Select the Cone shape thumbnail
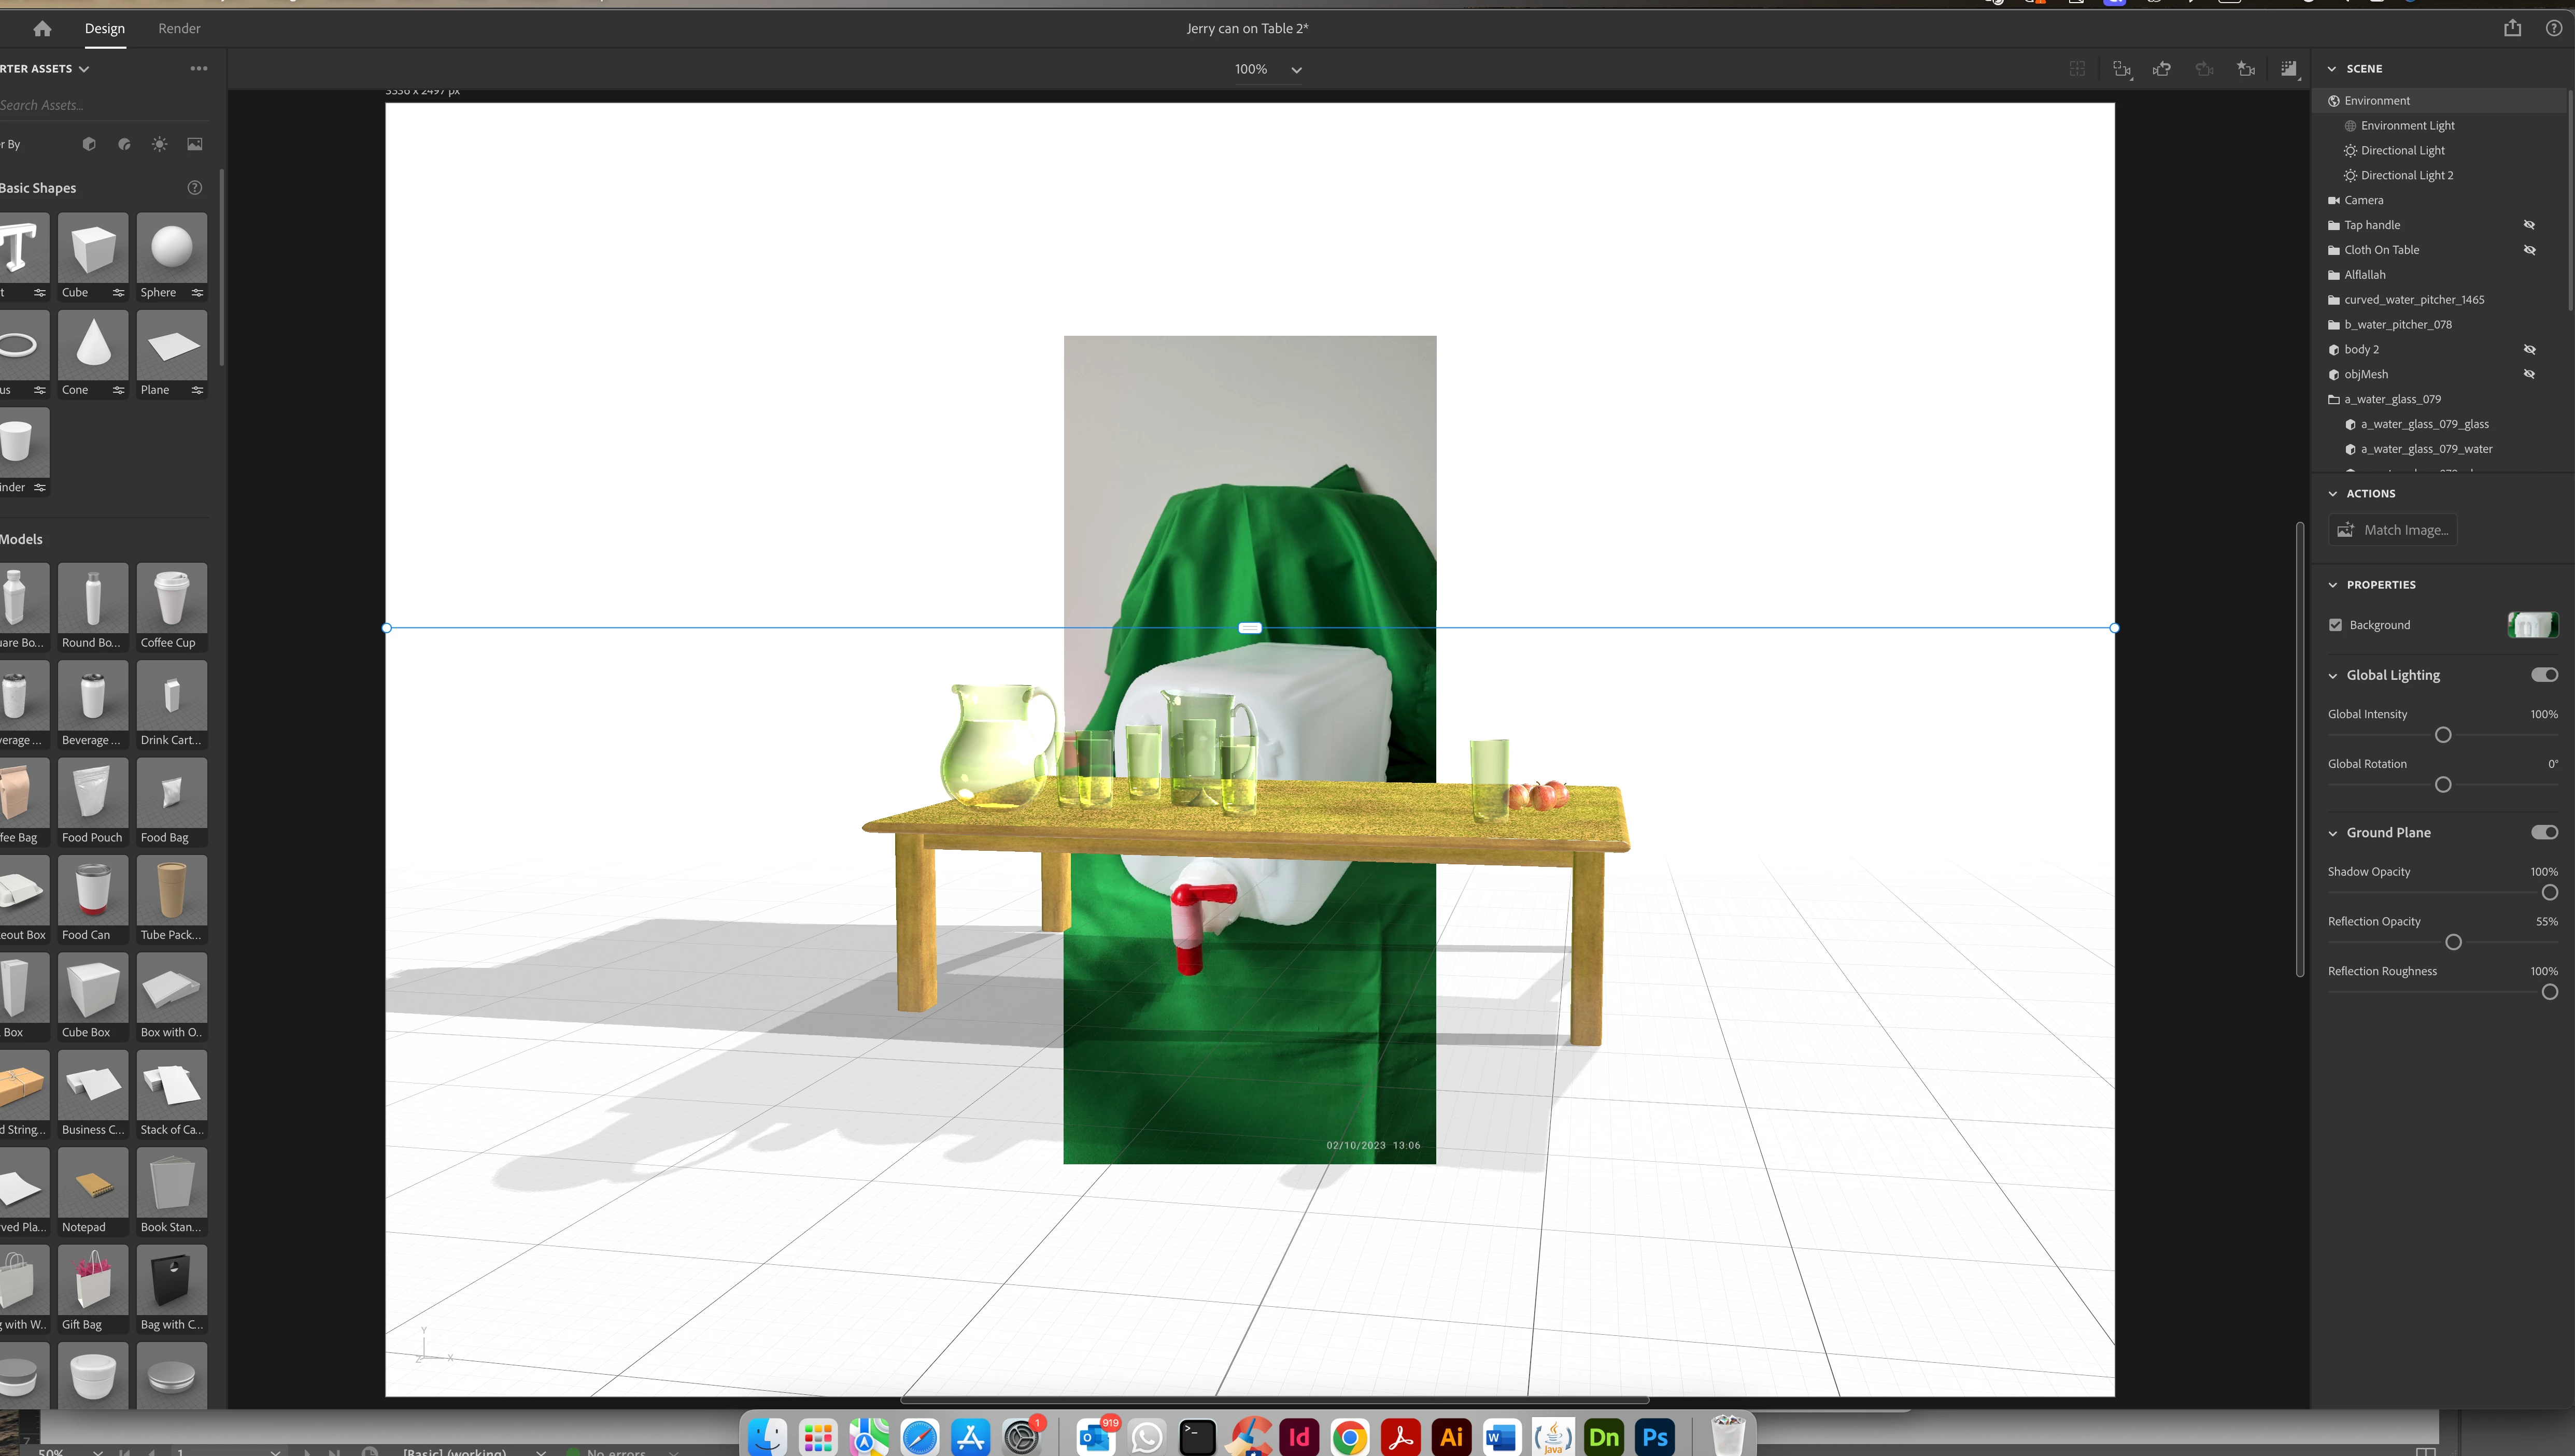This screenshot has height=1456, width=2575. pyautogui.click(x=93, y=346)
